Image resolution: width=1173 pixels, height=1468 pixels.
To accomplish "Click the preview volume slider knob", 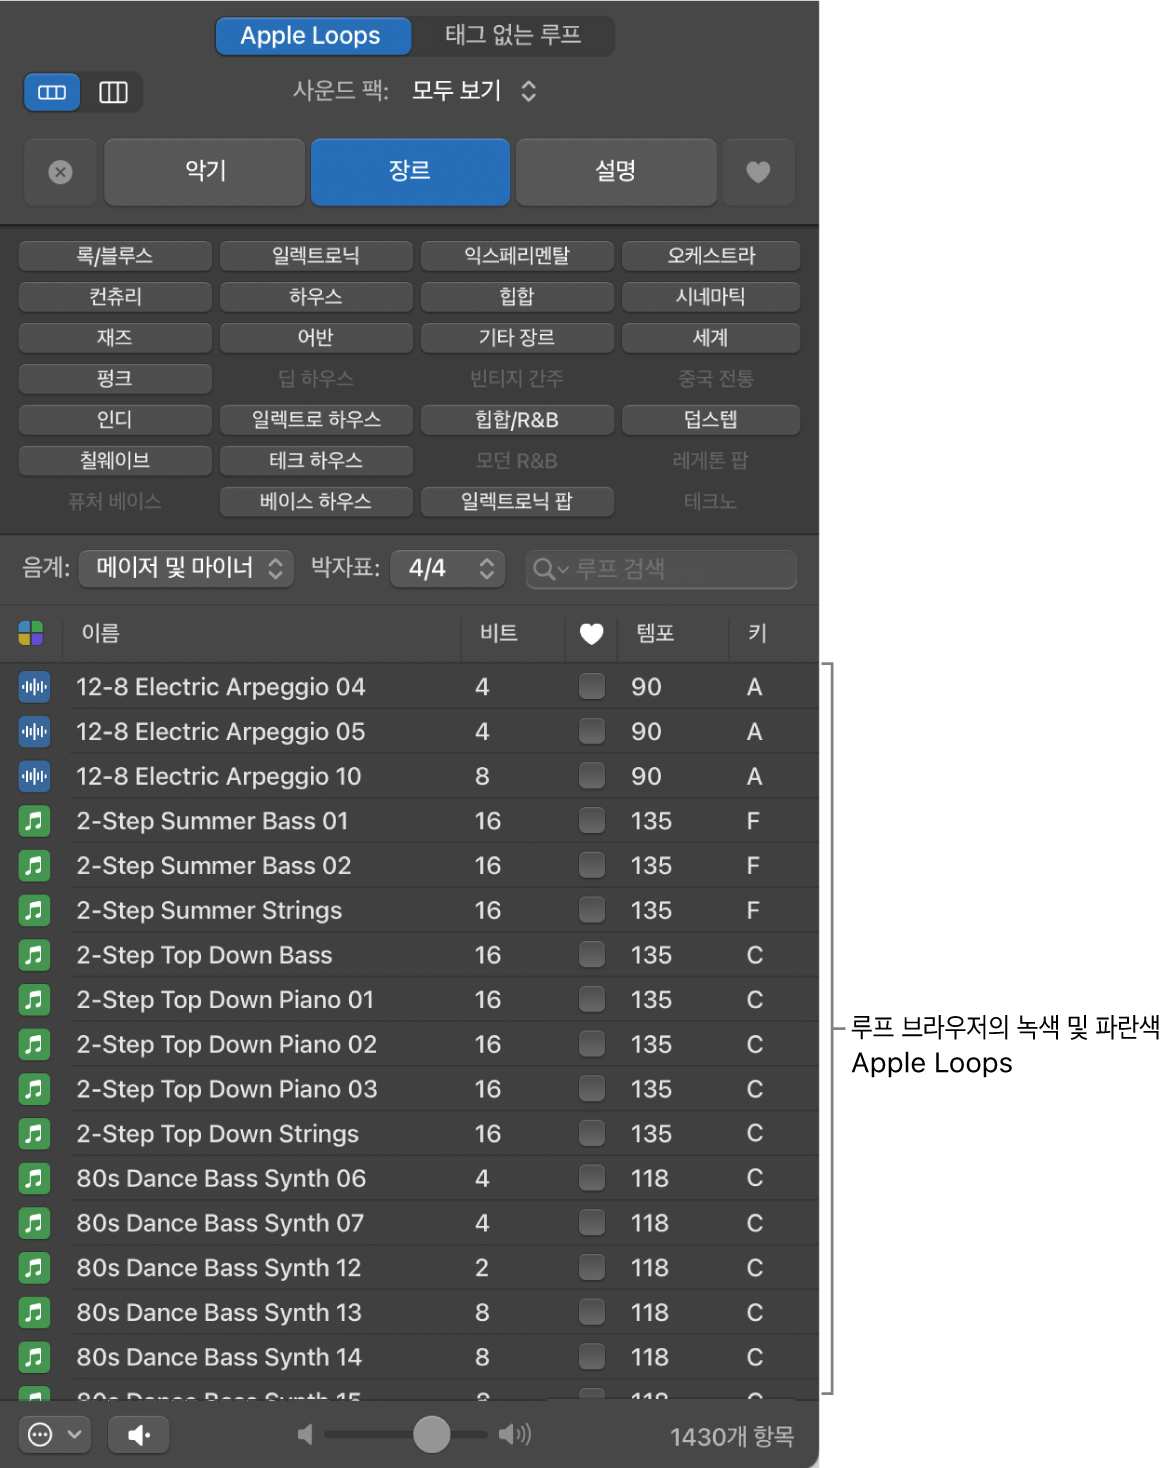I will (x=432, y=1434).
